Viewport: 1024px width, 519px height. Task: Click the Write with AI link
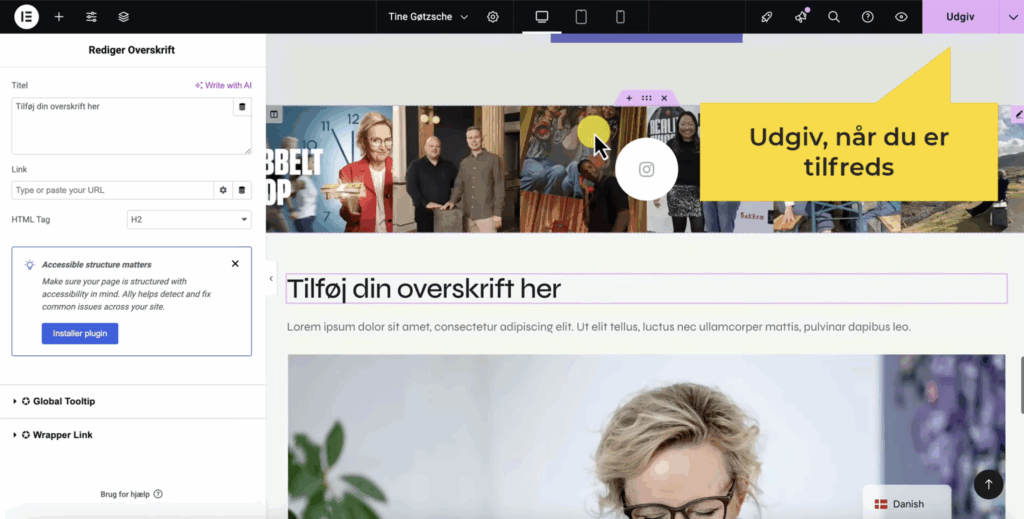point(223,86)
